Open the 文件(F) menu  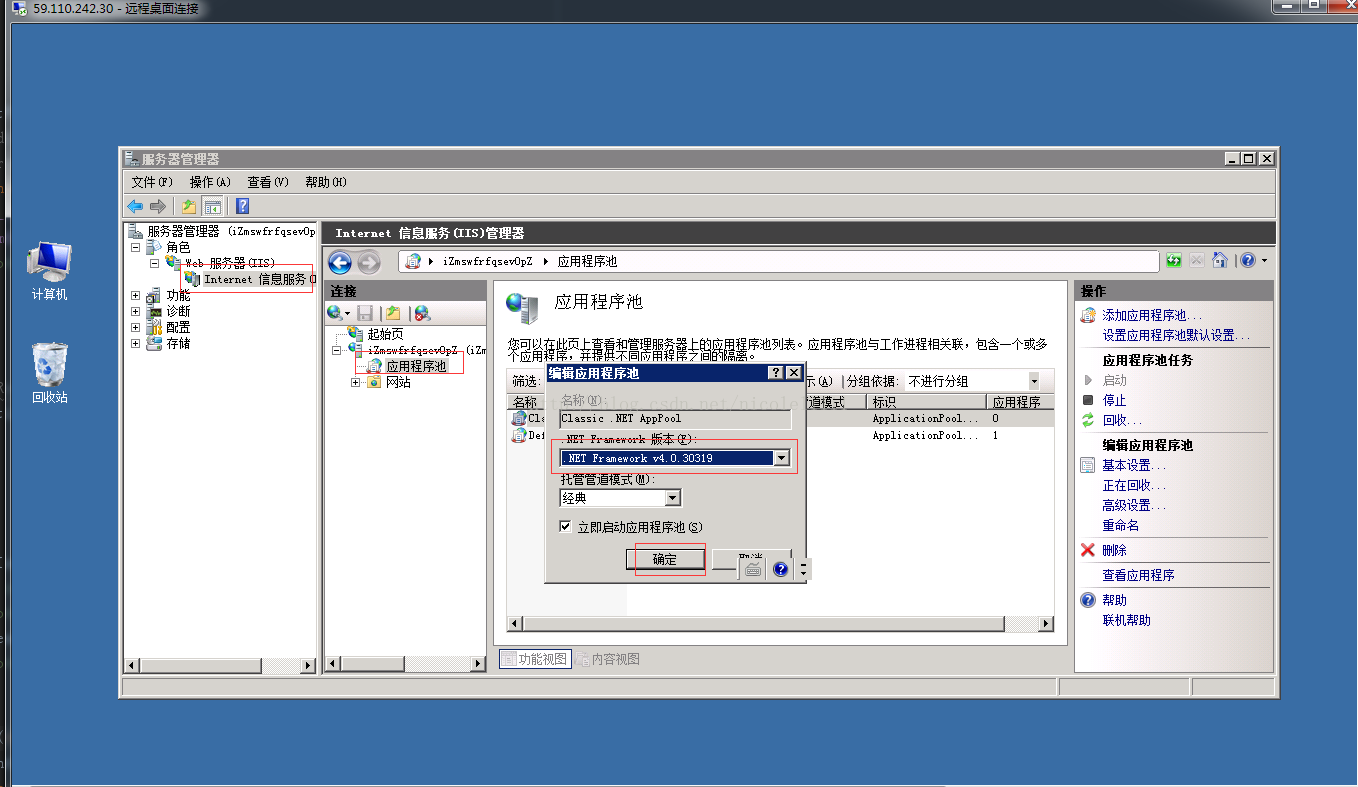pos(152,182)
